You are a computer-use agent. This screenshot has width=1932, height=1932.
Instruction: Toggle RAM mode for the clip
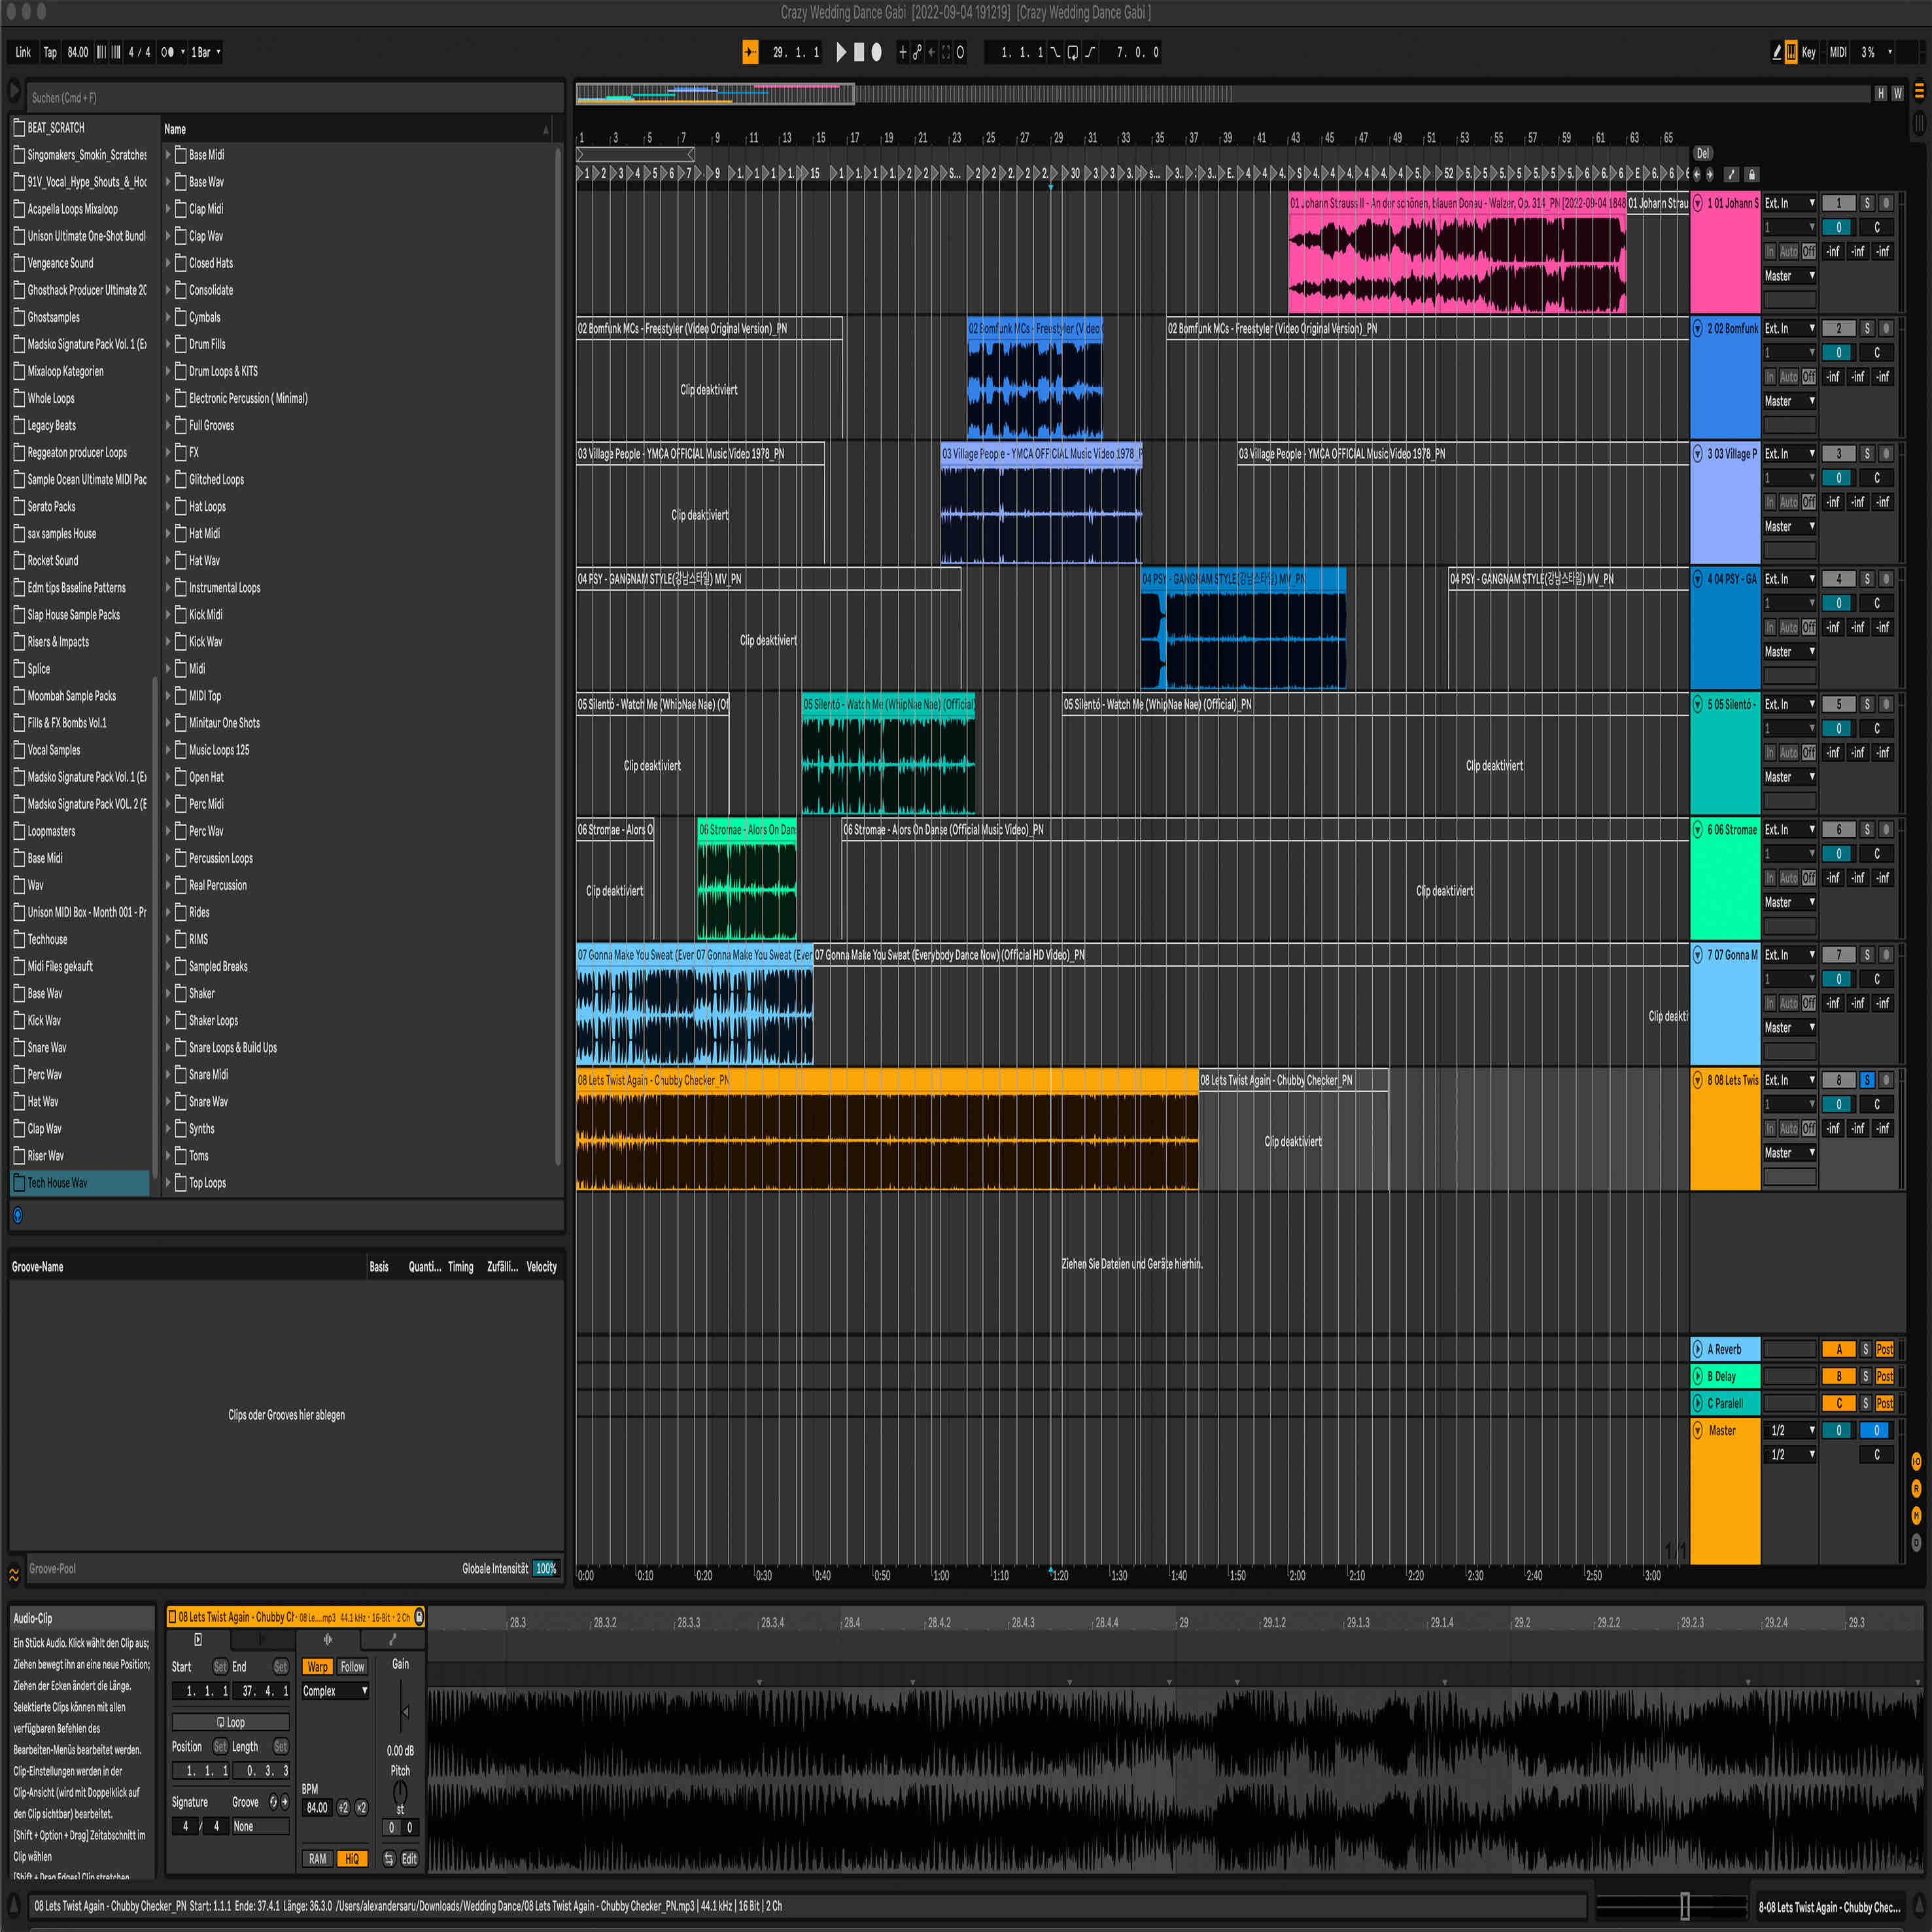317,1859
